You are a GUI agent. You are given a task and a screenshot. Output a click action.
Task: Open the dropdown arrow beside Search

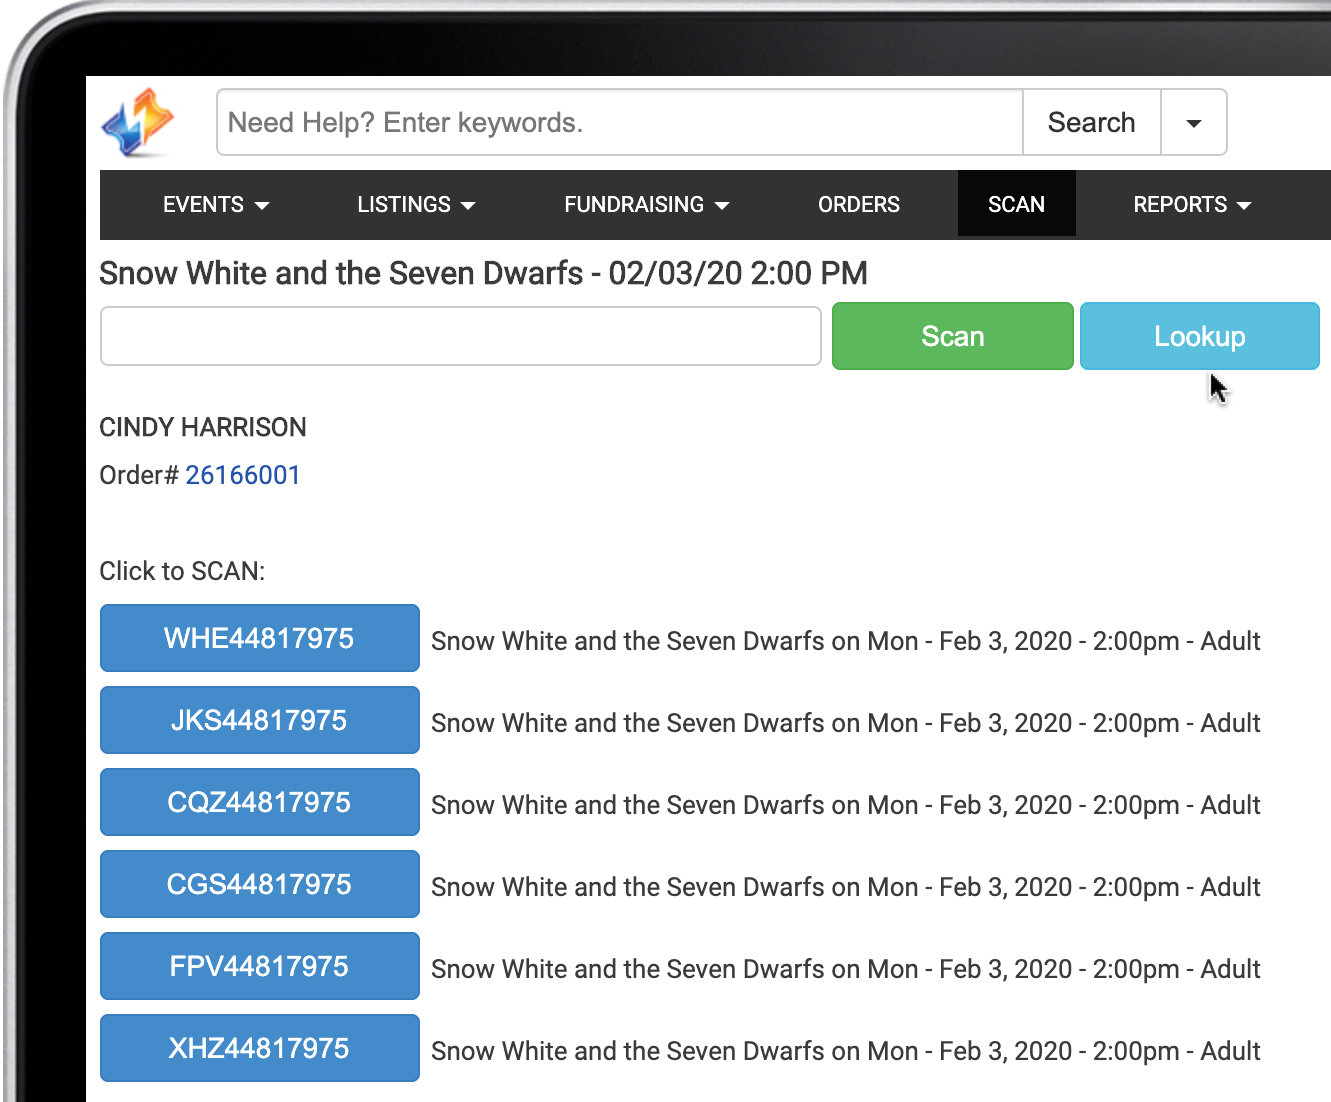click(x=1193, y=122)
